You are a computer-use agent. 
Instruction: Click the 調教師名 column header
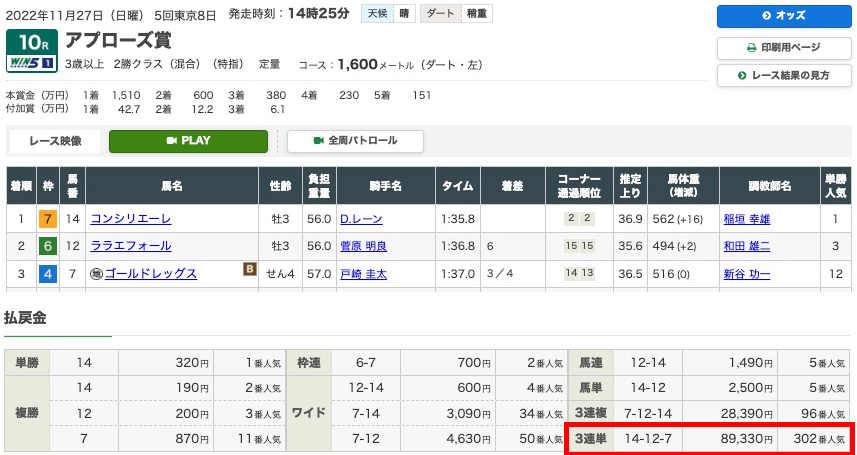[x=770, y=186]
